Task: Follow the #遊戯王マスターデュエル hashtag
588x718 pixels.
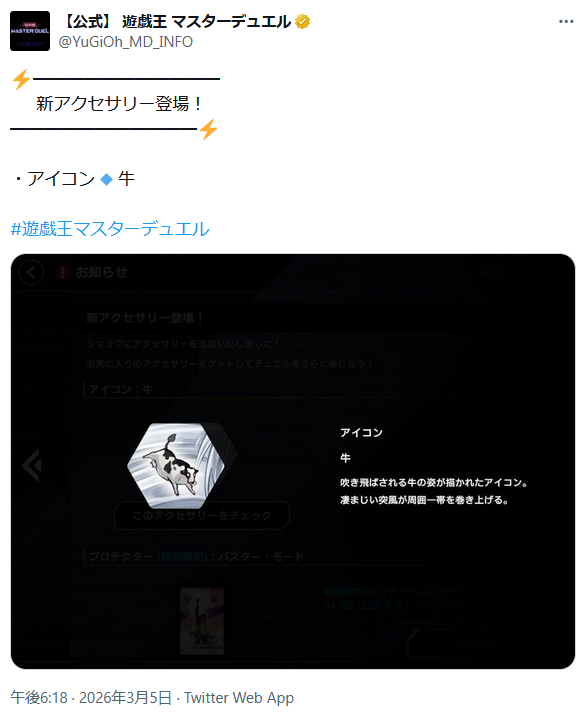Action: (x=110, y=228)
